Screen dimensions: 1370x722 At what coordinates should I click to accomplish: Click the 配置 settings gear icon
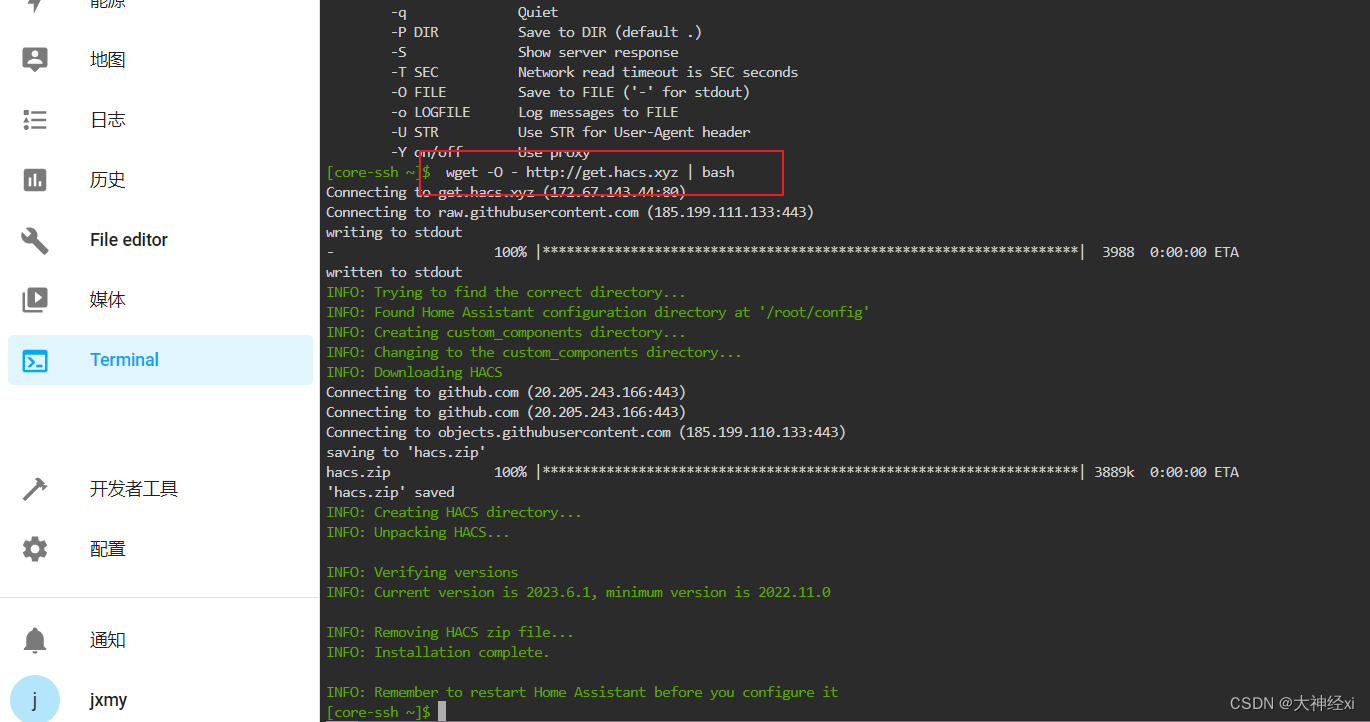35,549
